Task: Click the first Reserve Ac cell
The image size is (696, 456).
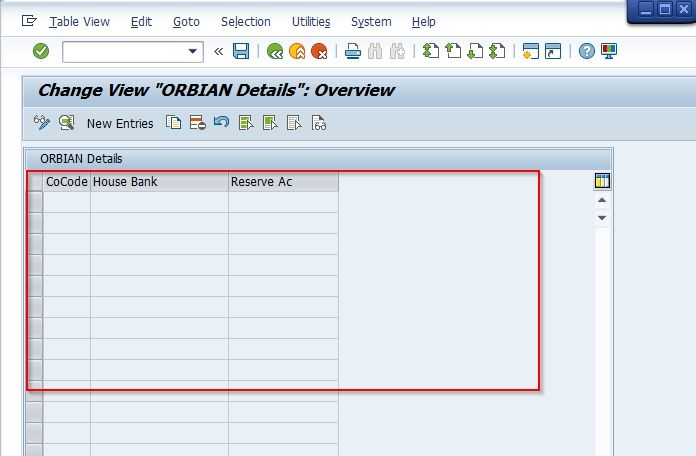Action: tap(283, 202)
